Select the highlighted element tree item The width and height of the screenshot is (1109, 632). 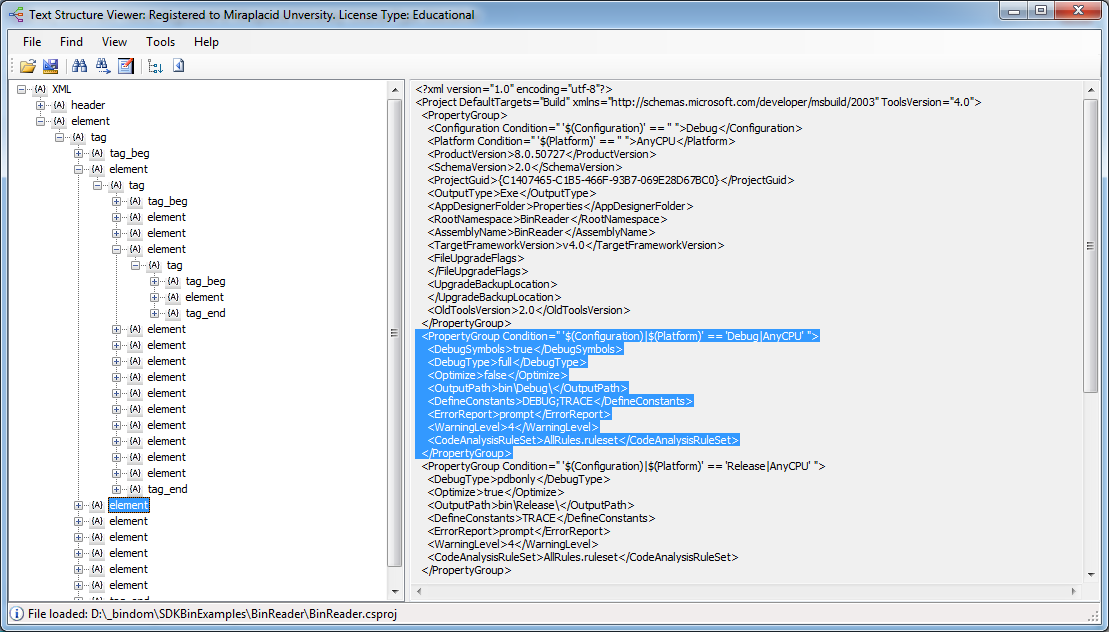point(128,505)
